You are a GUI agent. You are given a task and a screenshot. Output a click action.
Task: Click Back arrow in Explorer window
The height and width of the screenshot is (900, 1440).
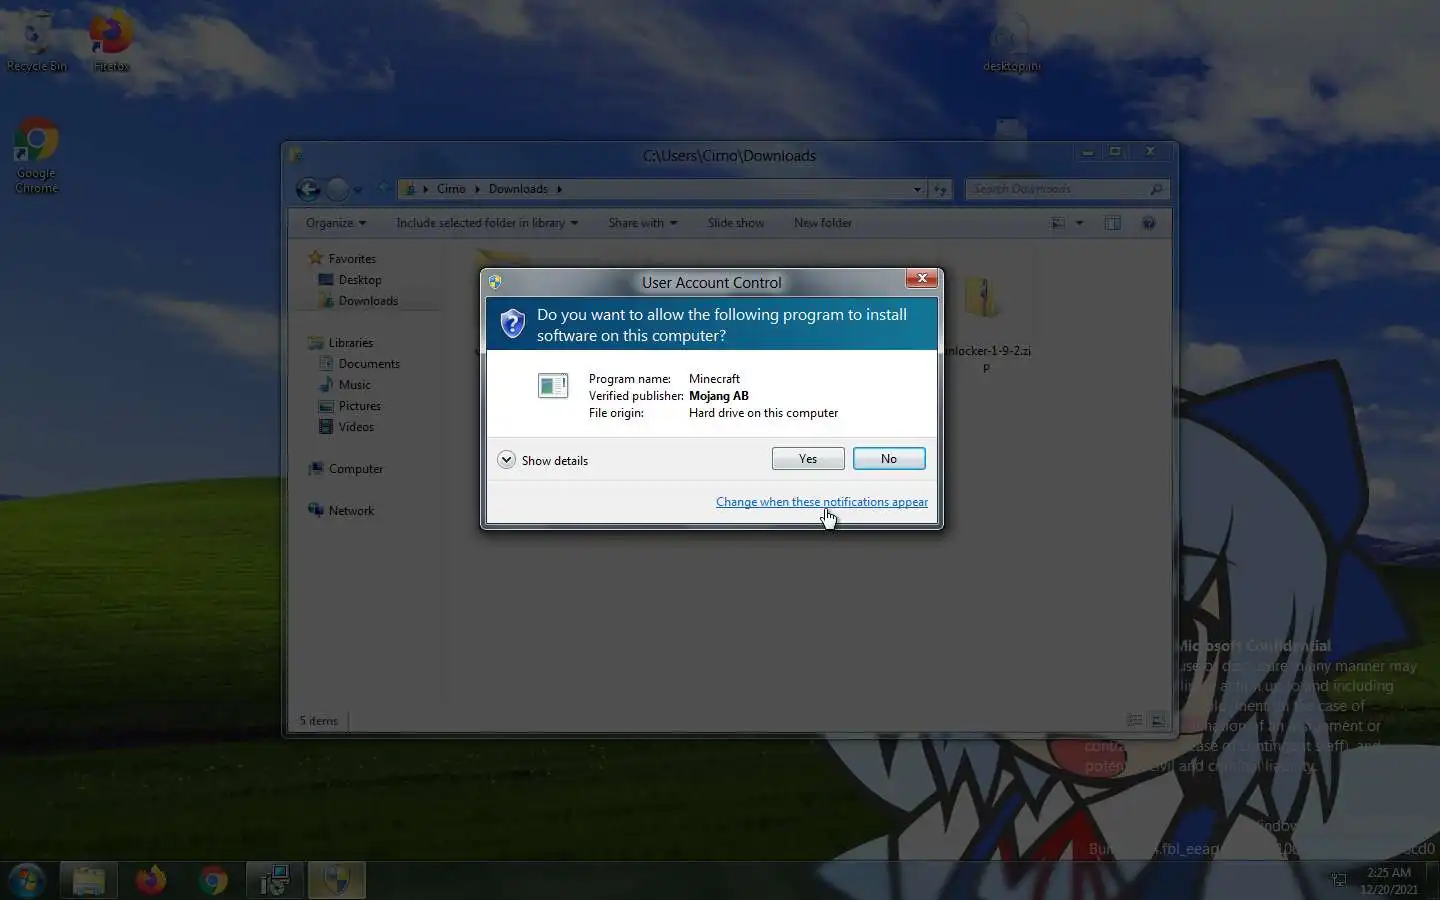(x=308, y=188)
